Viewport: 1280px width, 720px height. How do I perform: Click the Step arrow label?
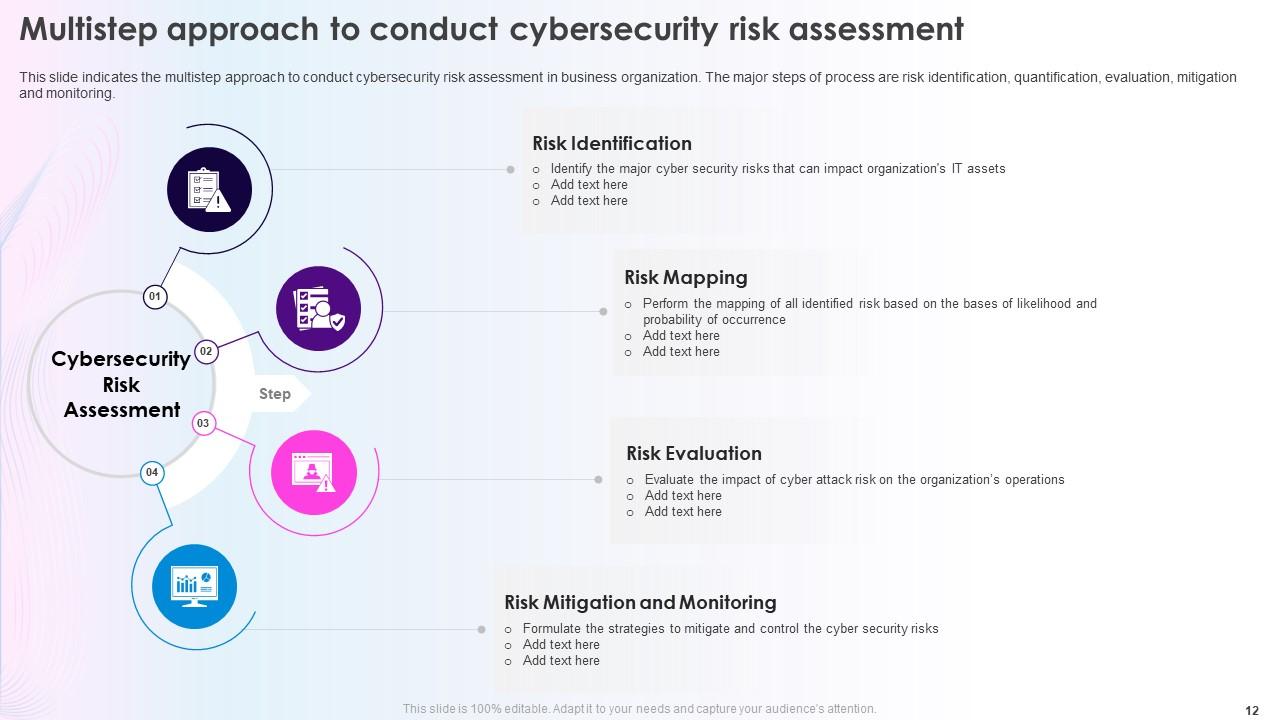[x=275, y=394]
